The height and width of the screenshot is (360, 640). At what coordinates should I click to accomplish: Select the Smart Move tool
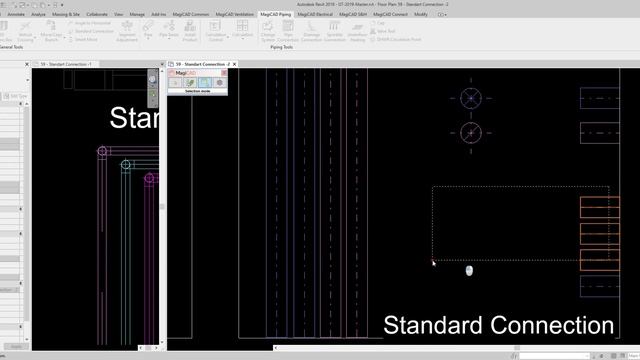83,39
